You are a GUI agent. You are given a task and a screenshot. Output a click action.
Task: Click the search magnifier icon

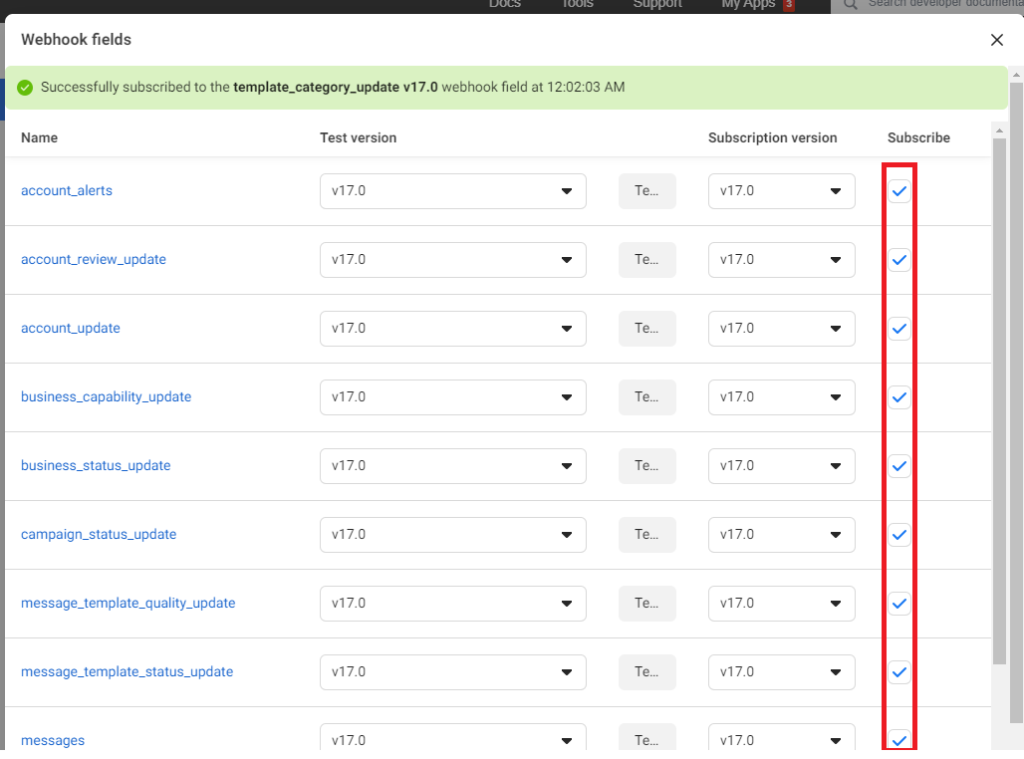850,5
